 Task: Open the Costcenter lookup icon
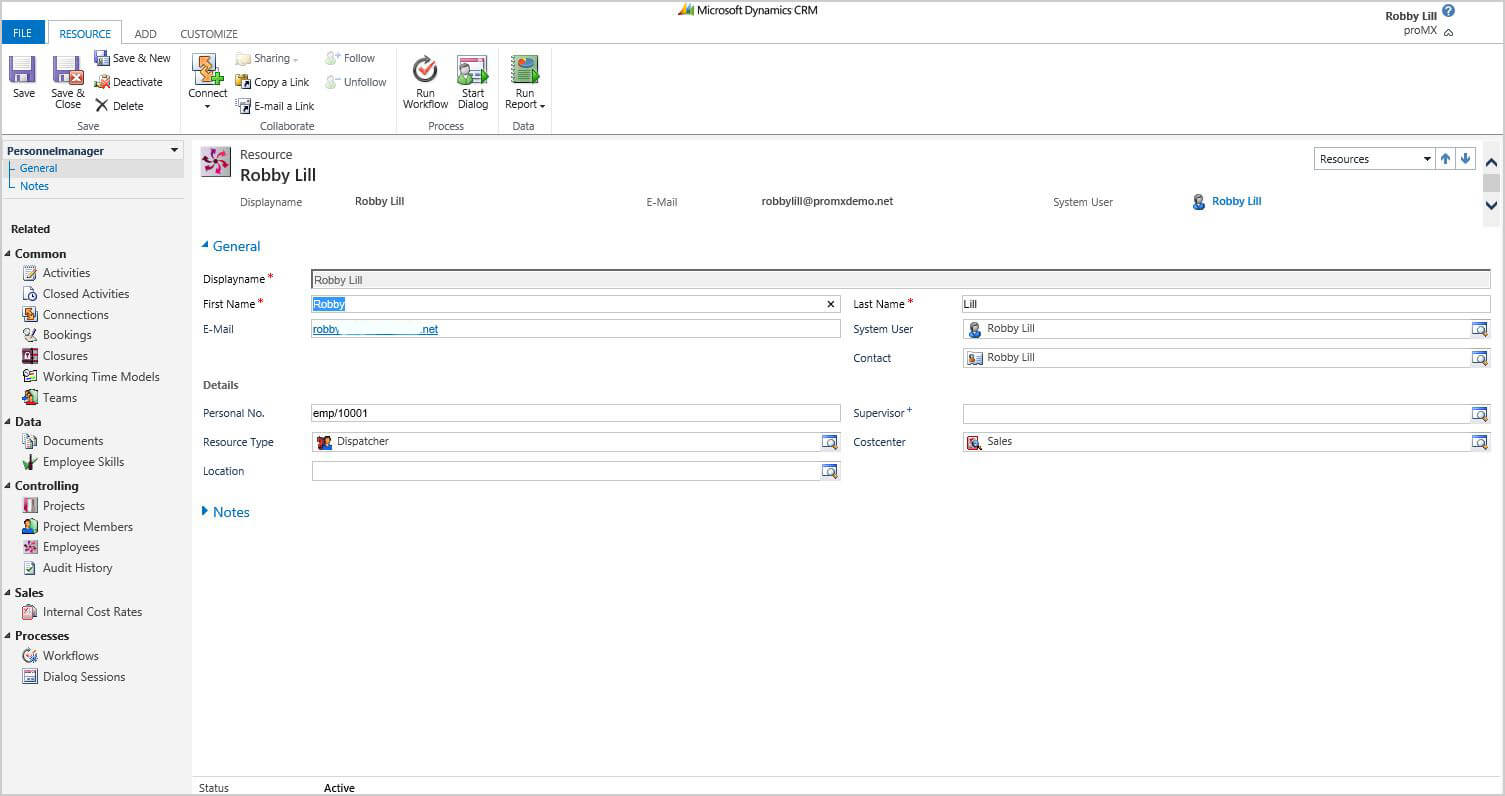(1480, 442)
